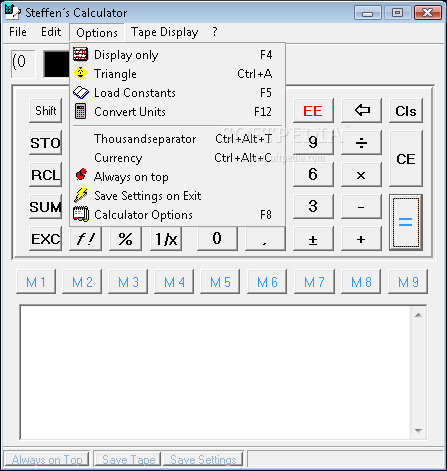The height and width of the screenshot is (471, 447).
Task: Click digit 9 button
Action: tap(313, 143)
